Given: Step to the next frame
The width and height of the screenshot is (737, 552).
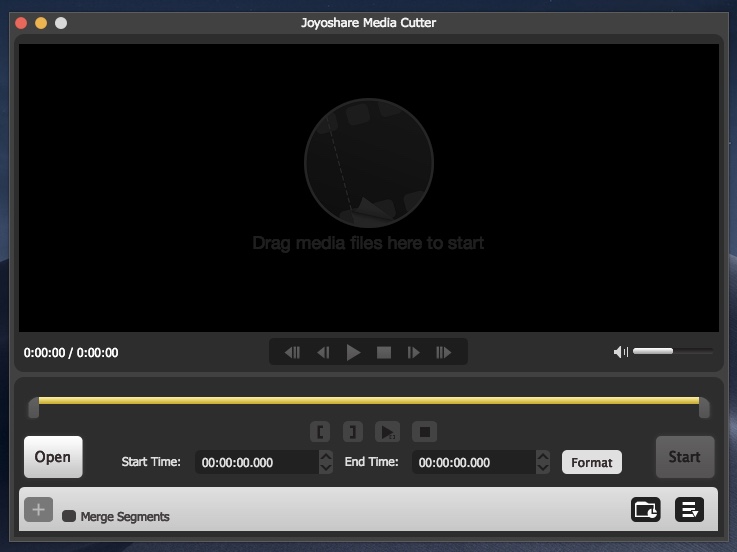Looking at the screenshot, I should point(413,352).
